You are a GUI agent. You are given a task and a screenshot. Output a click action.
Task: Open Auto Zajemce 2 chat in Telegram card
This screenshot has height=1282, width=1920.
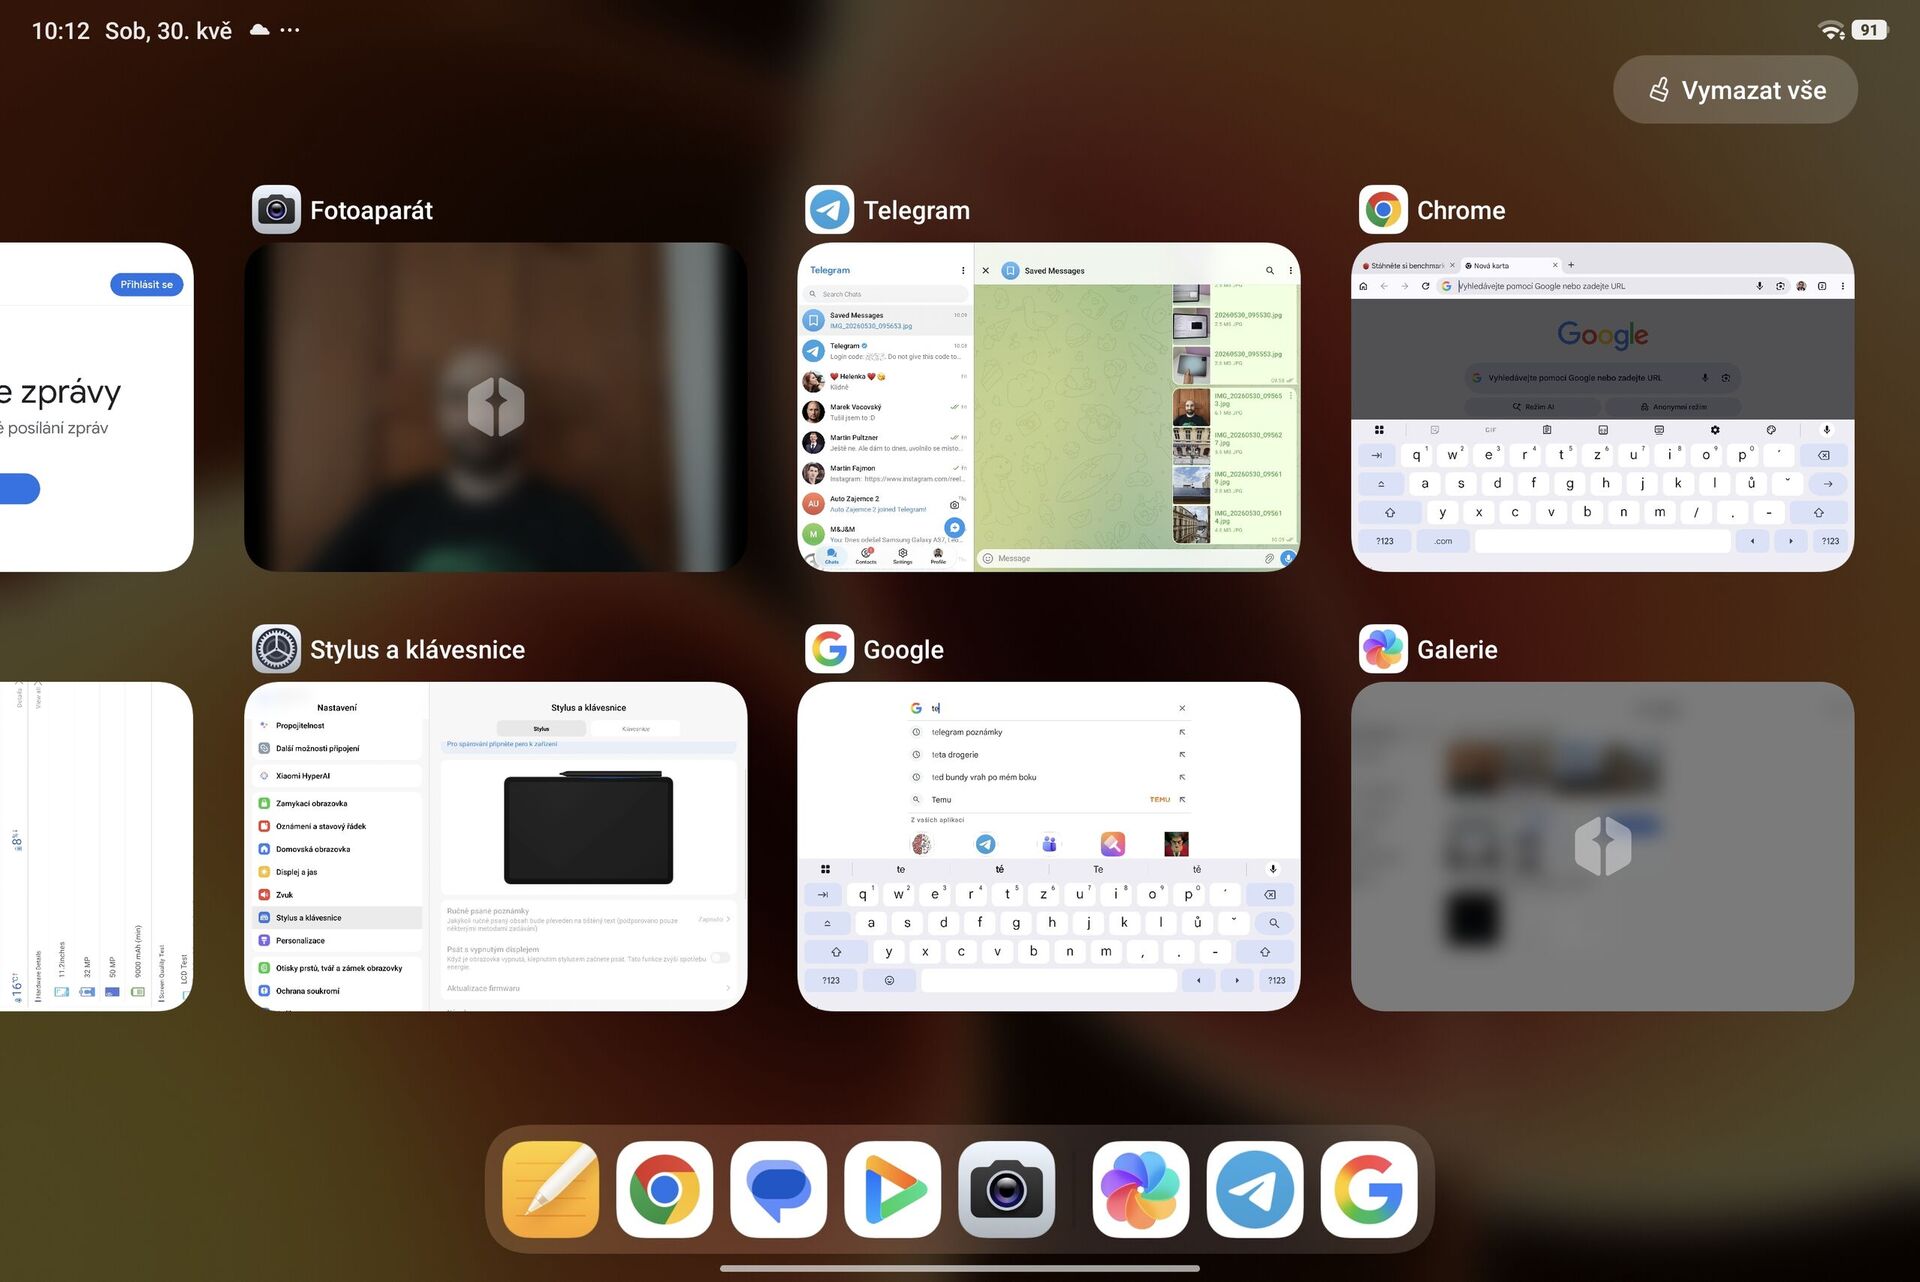[x=886, y=503]
